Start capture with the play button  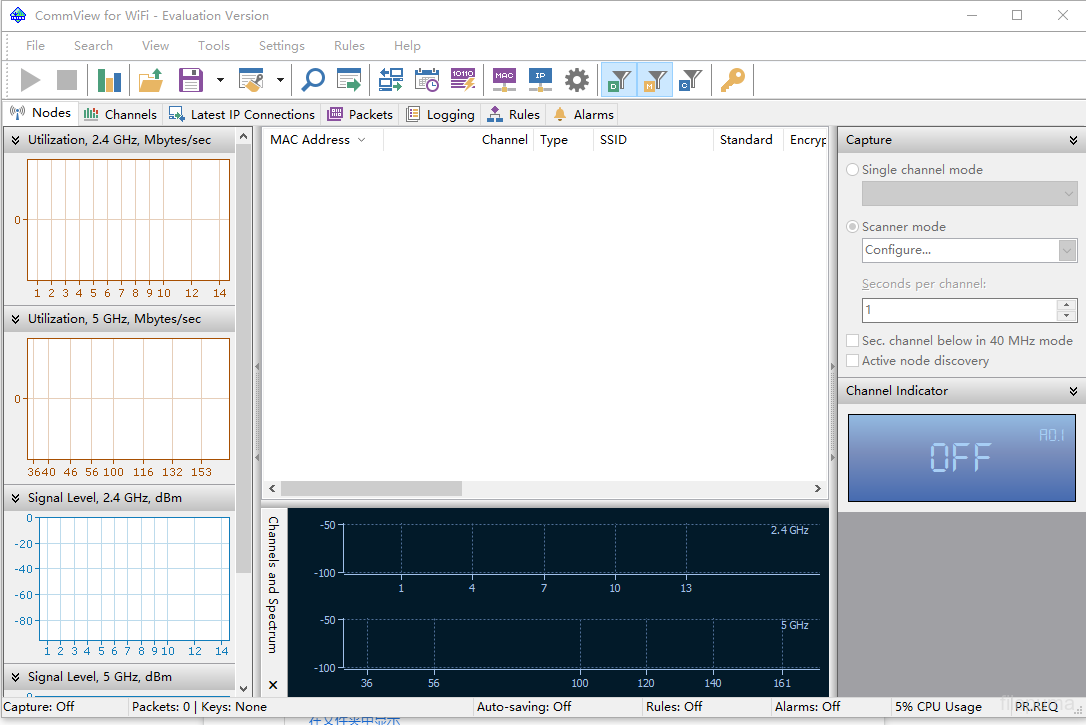click(x=31, y=80)
